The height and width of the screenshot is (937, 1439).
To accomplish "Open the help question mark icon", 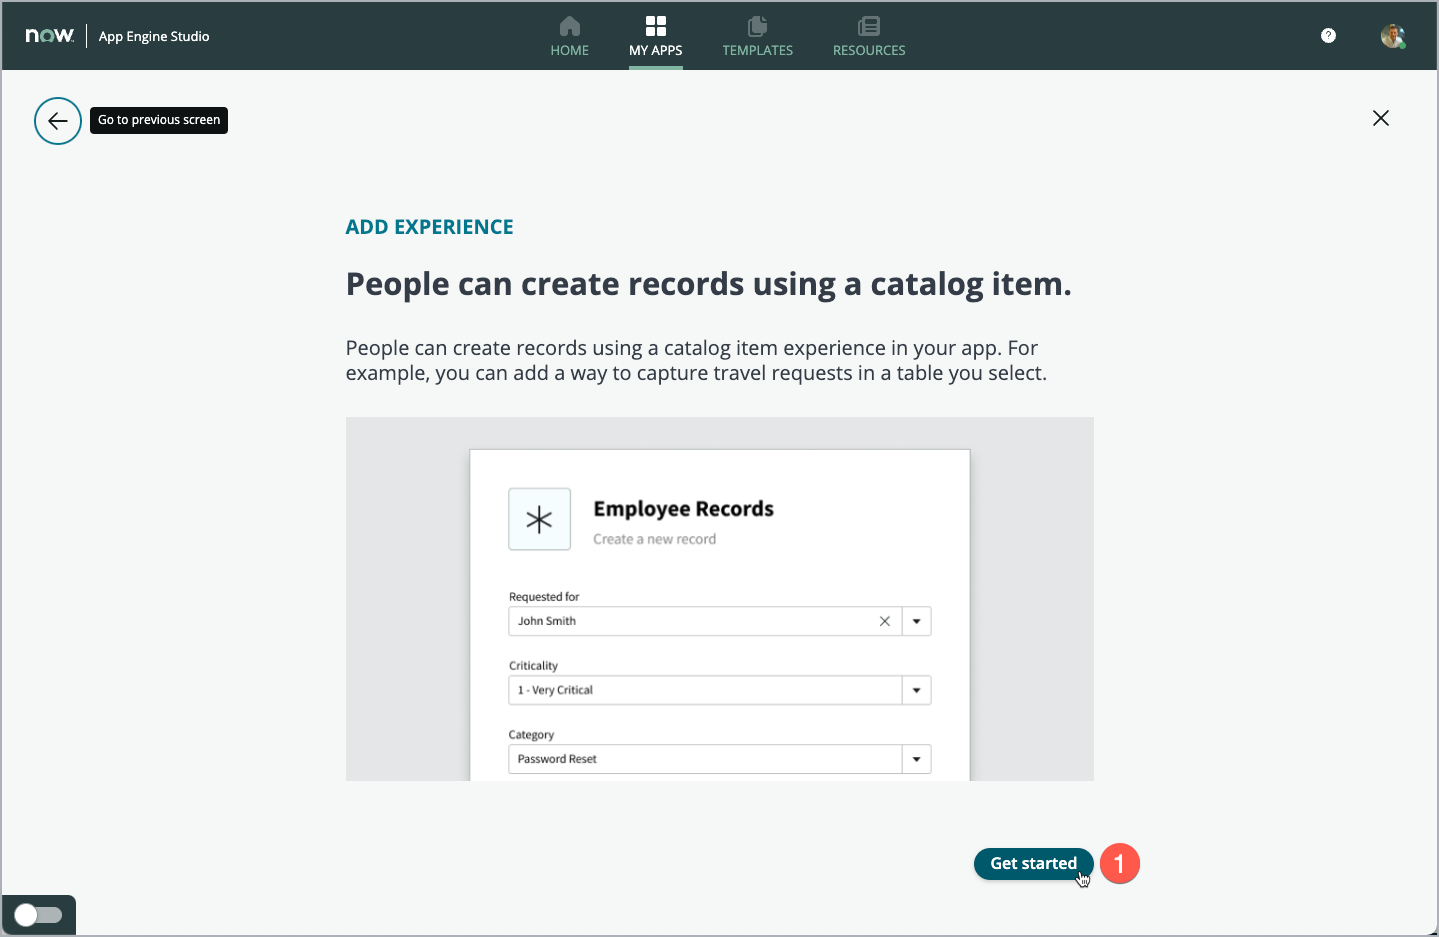I will click(x=1328, y=36).
